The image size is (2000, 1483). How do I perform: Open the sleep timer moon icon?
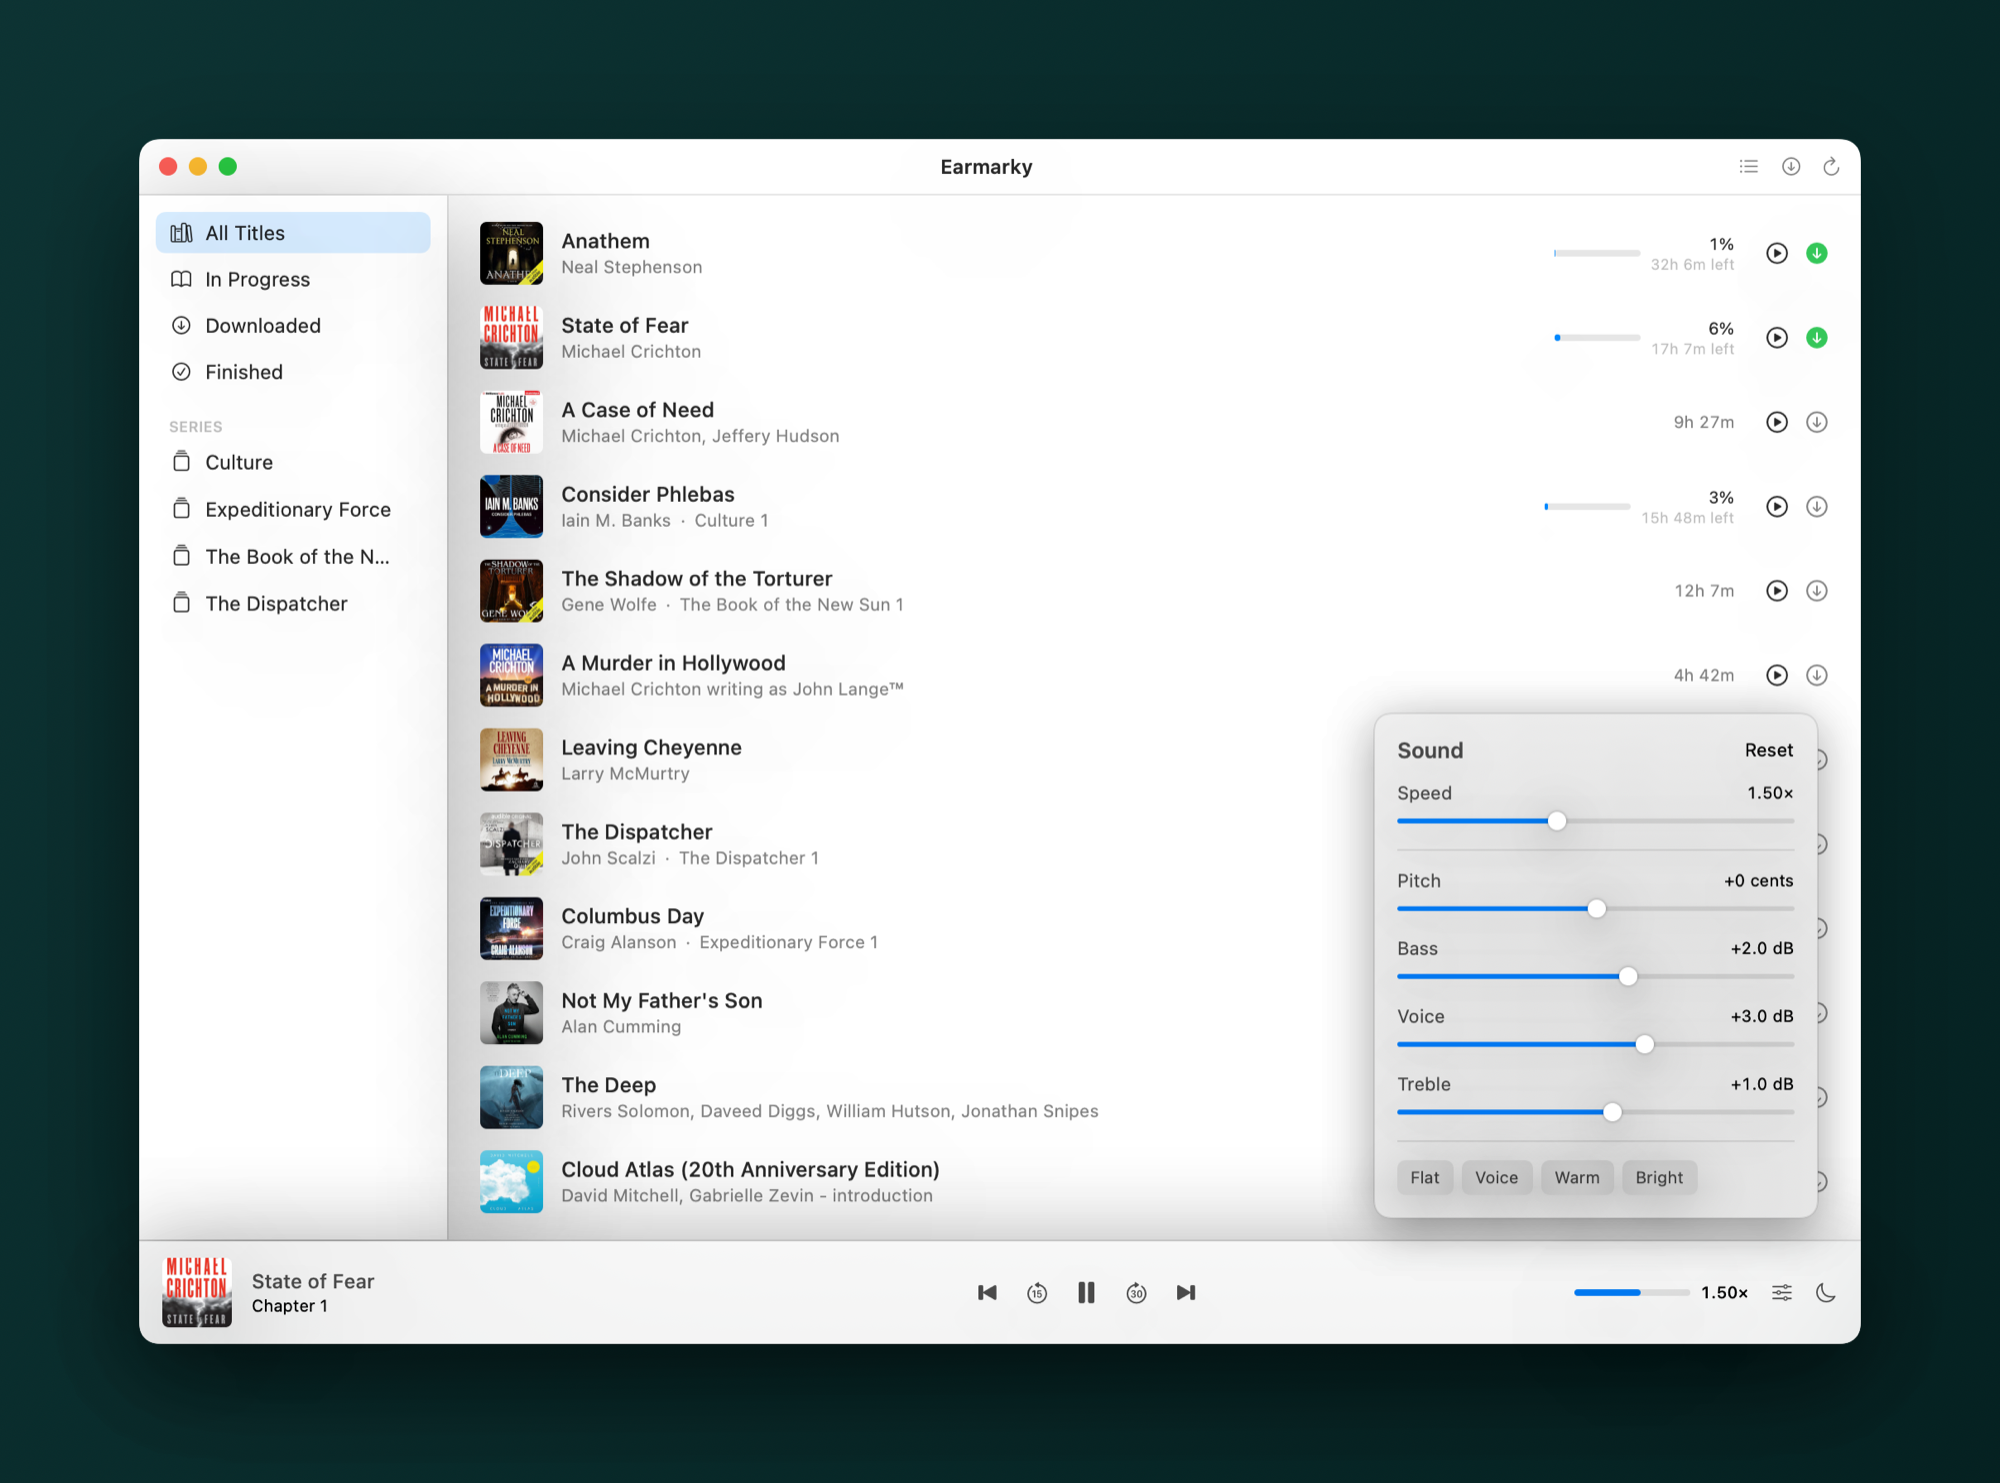click(1826, 1293)
